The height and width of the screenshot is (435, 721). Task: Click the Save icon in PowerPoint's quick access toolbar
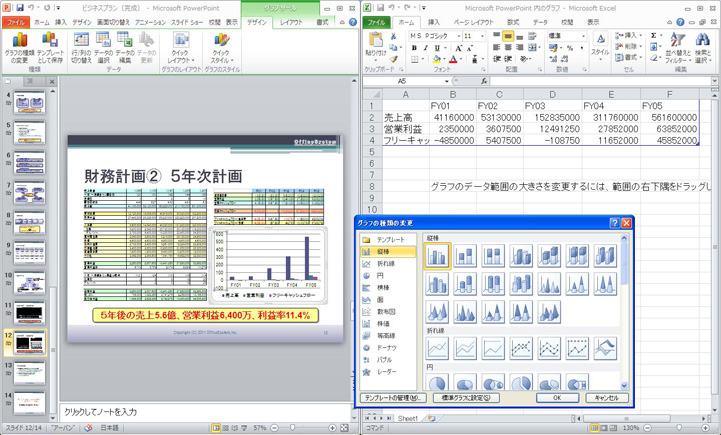pyautogui.click(x=20, y=8)
